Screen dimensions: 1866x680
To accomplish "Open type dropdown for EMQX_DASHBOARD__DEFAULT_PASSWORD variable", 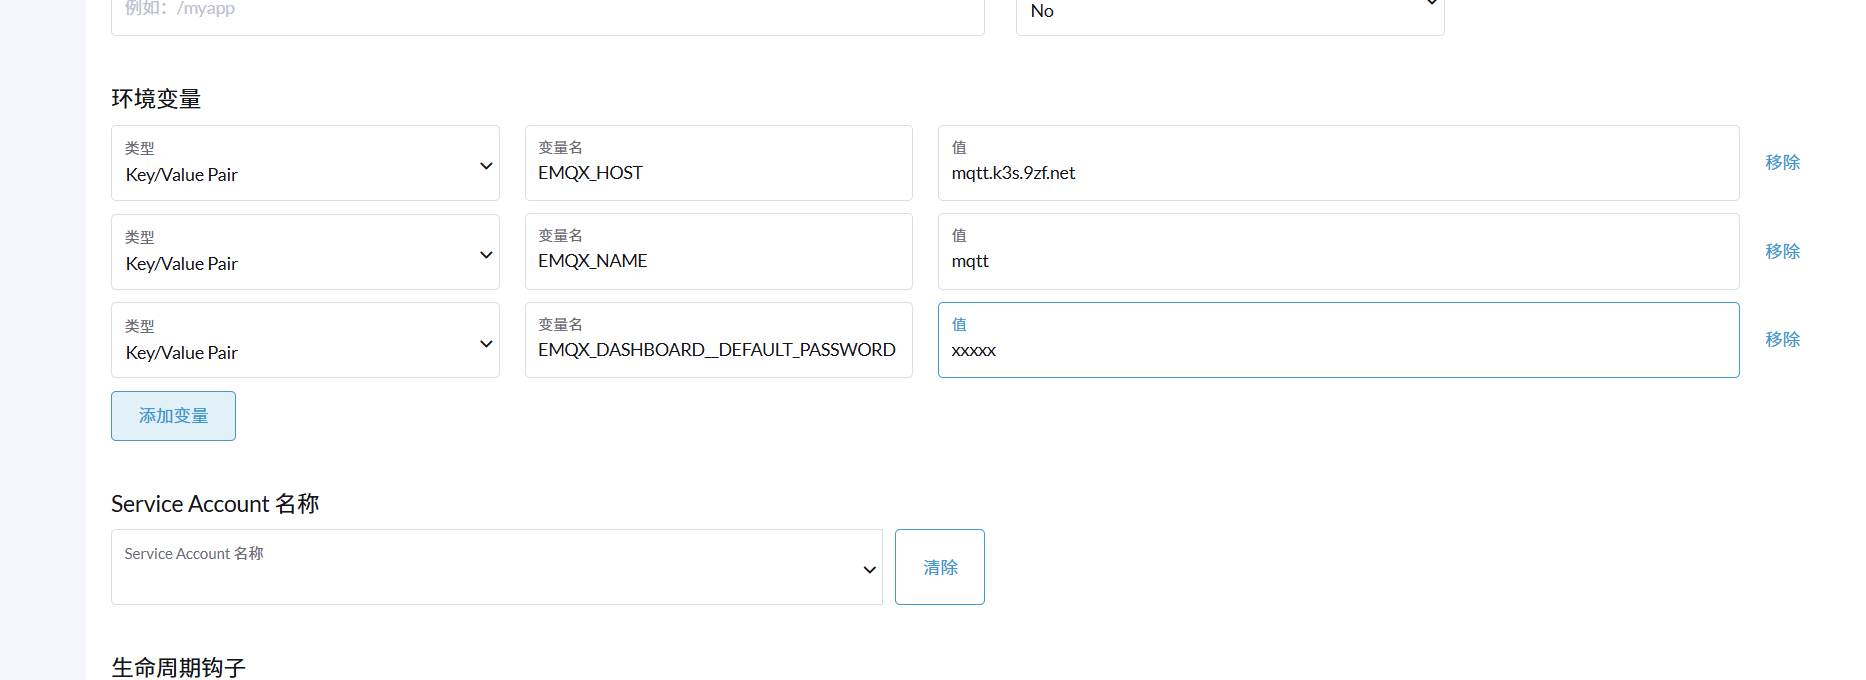I will click(305, 340).
